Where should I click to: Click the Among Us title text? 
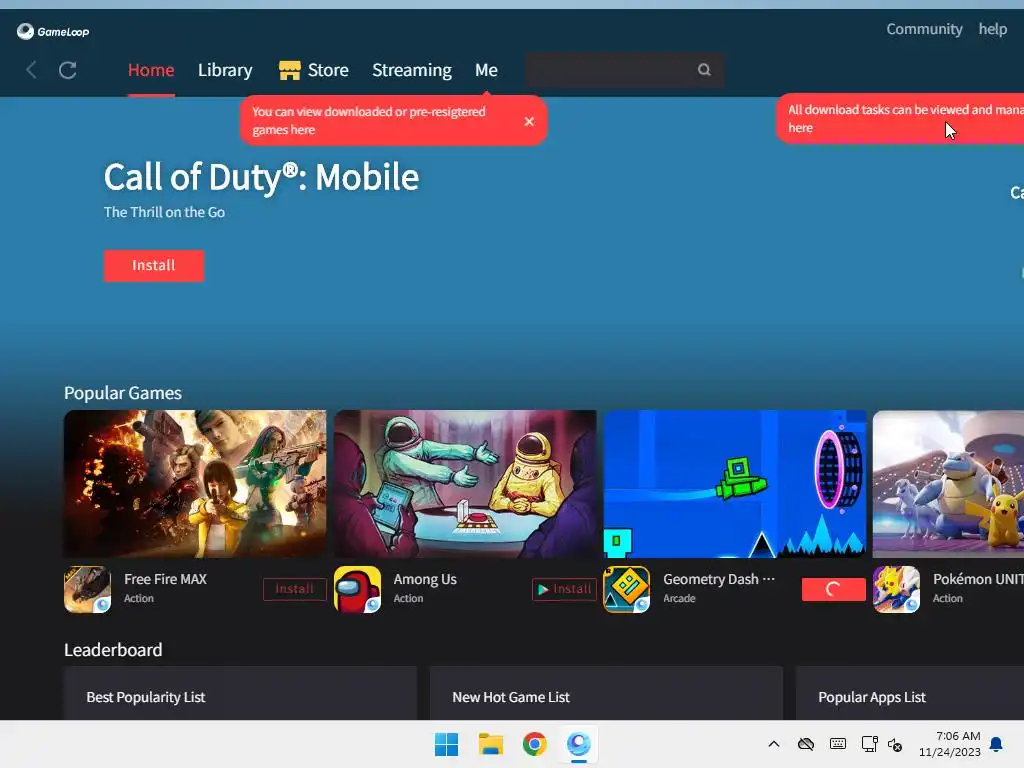pos(425,579)
